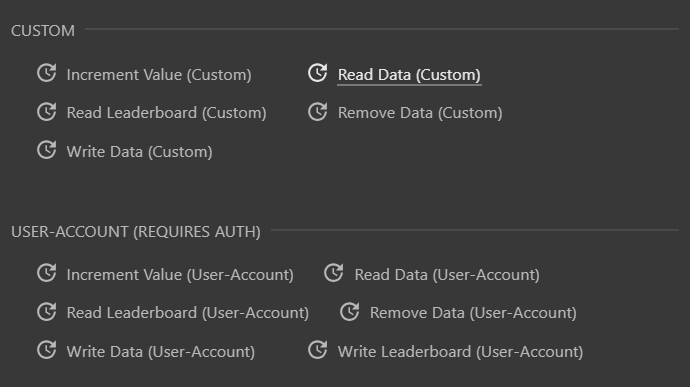Open Write Data (User-Account) text link
This screenshot has height=387, width=690.
pyautogui.click(x=161, y=352)
